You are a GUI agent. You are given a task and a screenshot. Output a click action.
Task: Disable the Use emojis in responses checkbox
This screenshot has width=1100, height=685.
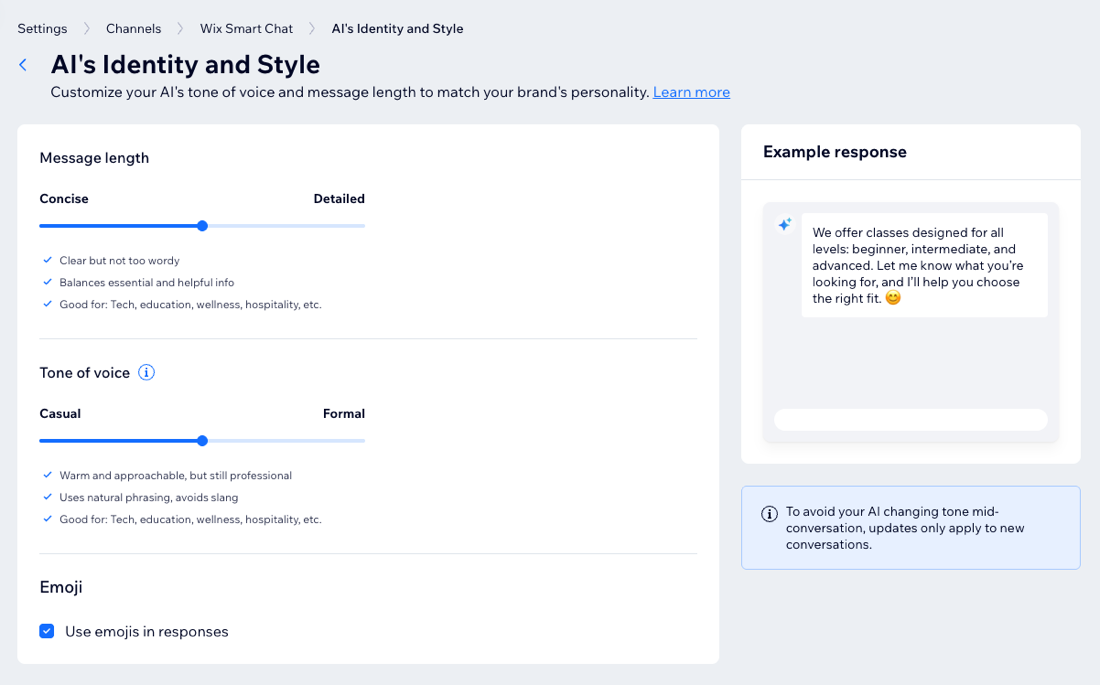click(46, 631)
